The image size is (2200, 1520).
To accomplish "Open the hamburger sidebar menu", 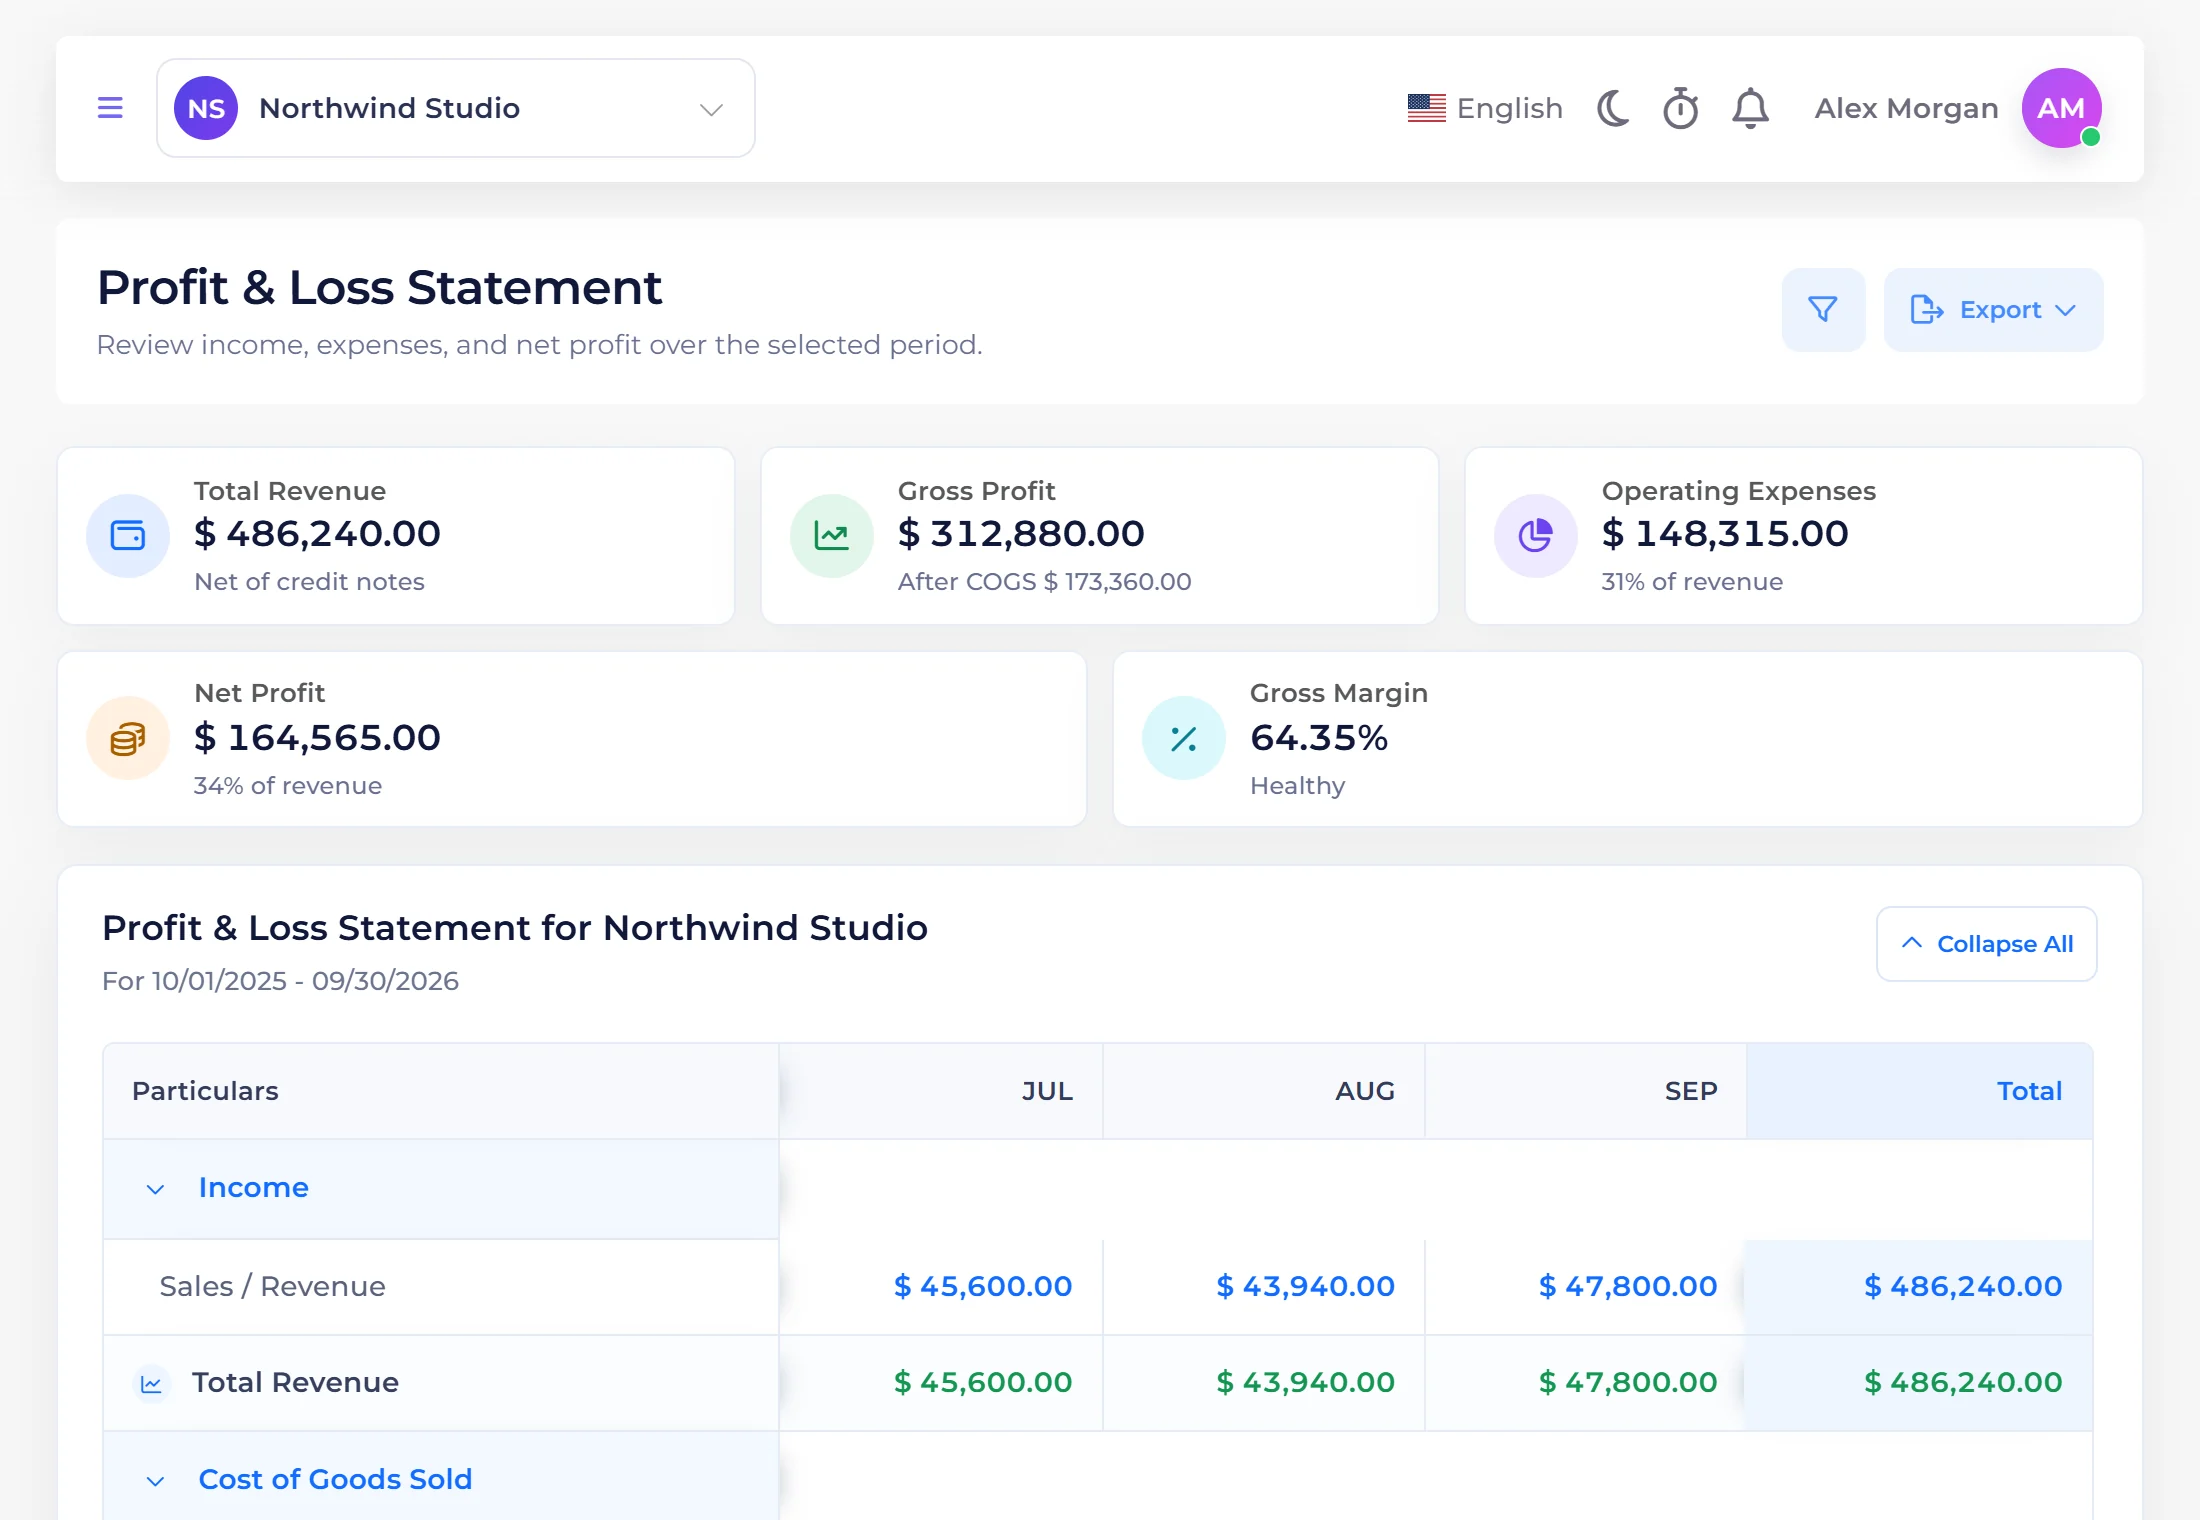I will tap(110, 108).
